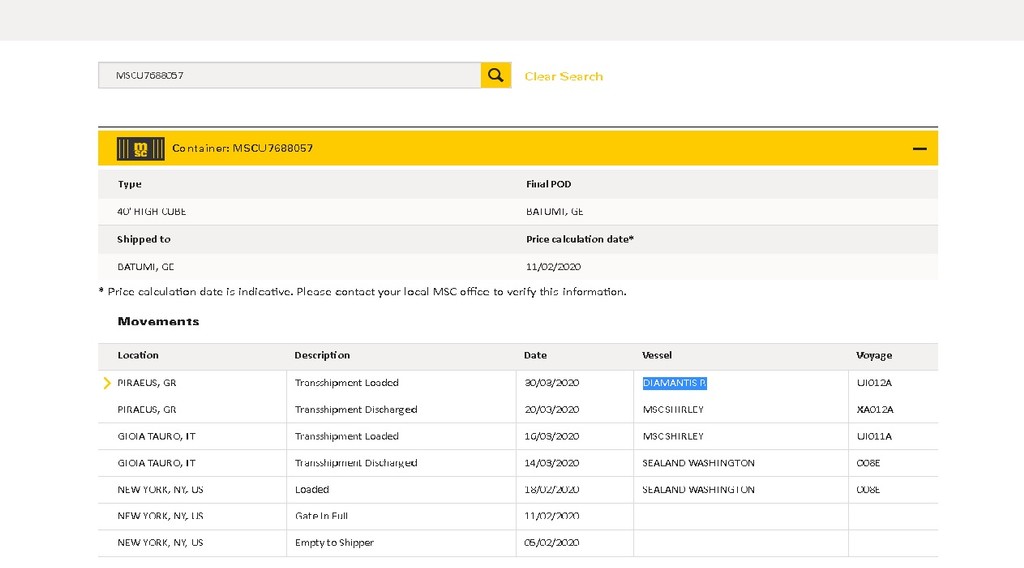Select the Vessel column header
The height and width of the screenshot is (568, 1024).
[x=656, y=355]
